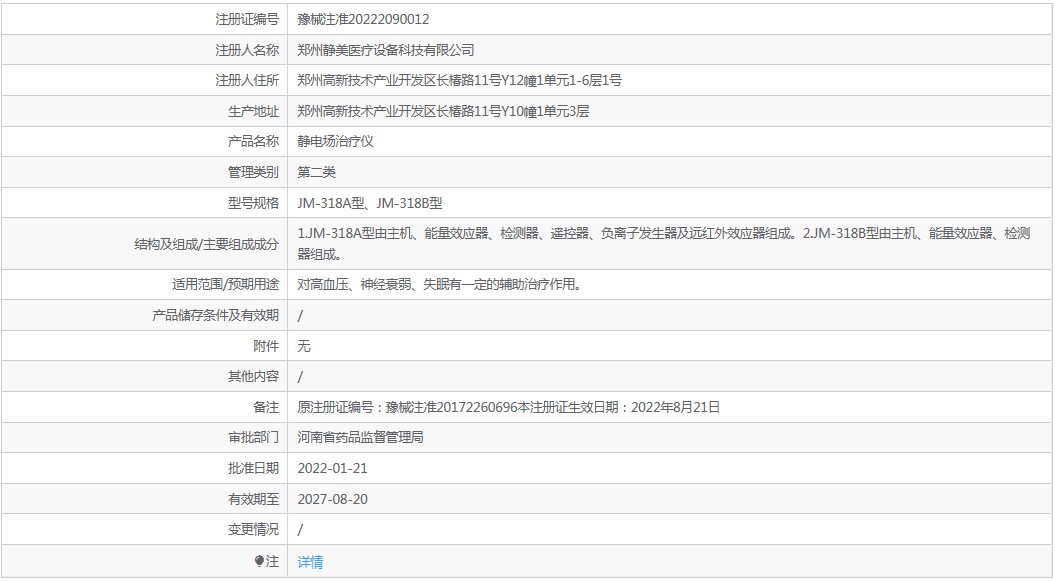Screen dimensions: 1055x581
Task: Click the 附件 value 无
Action: pos(304,346)
